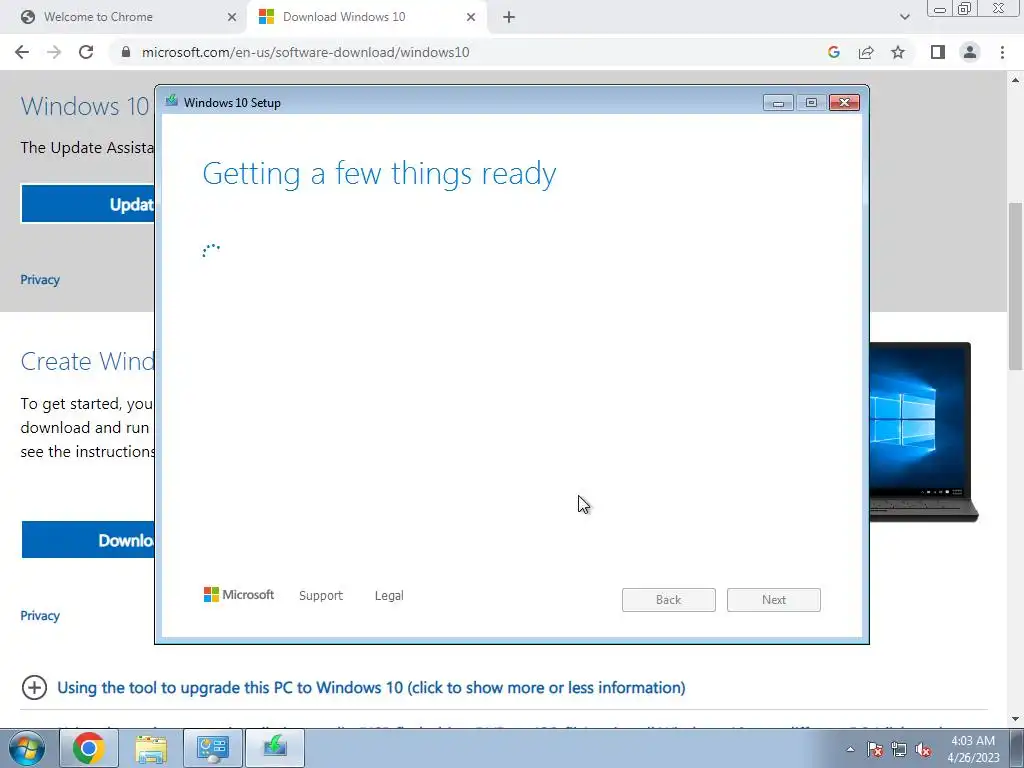Open the Windows Start menu orb
Screen dimensions: 1024x768
point(27,748)
